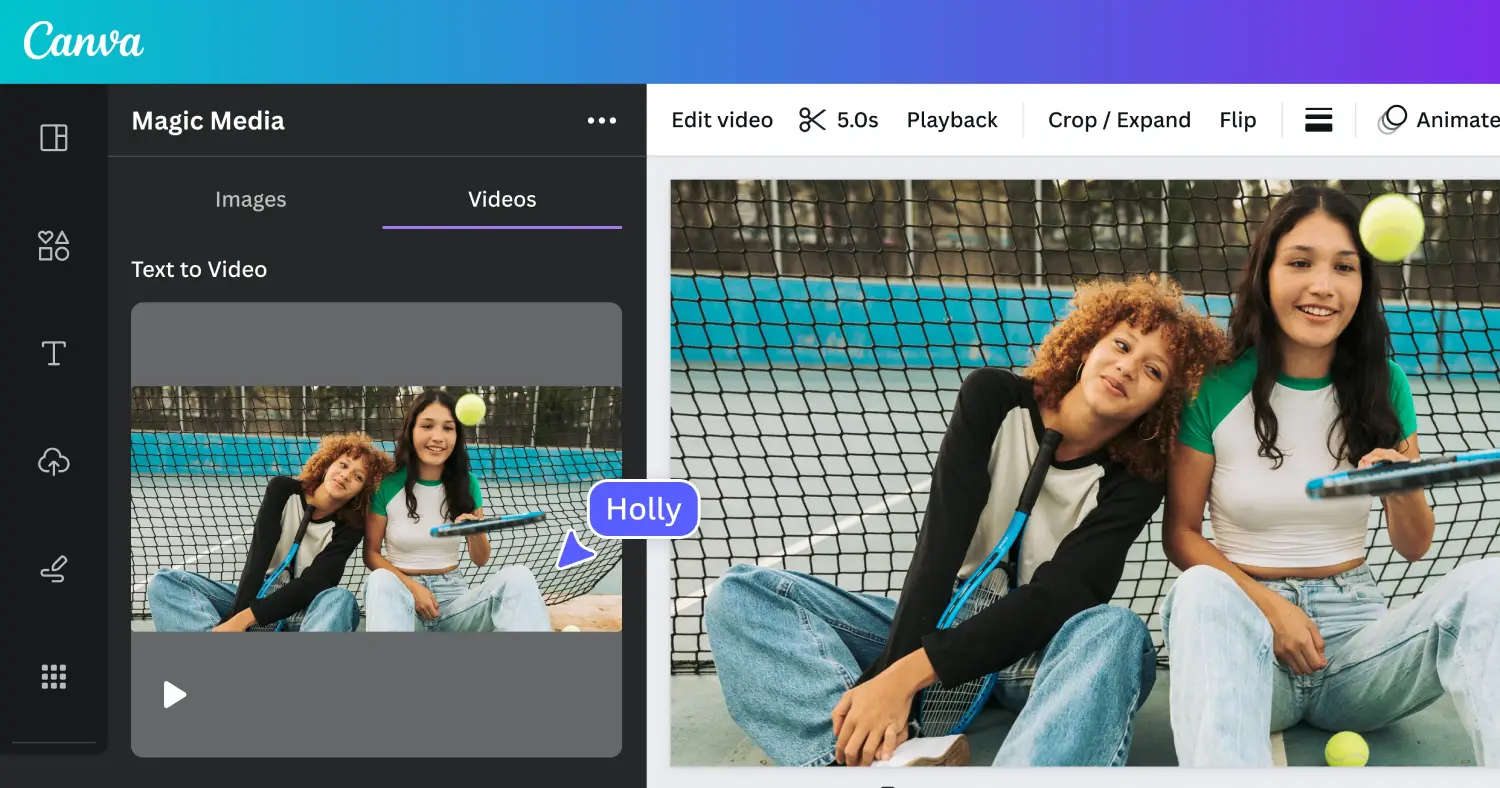Select the Videos tab

click(501, 199)
